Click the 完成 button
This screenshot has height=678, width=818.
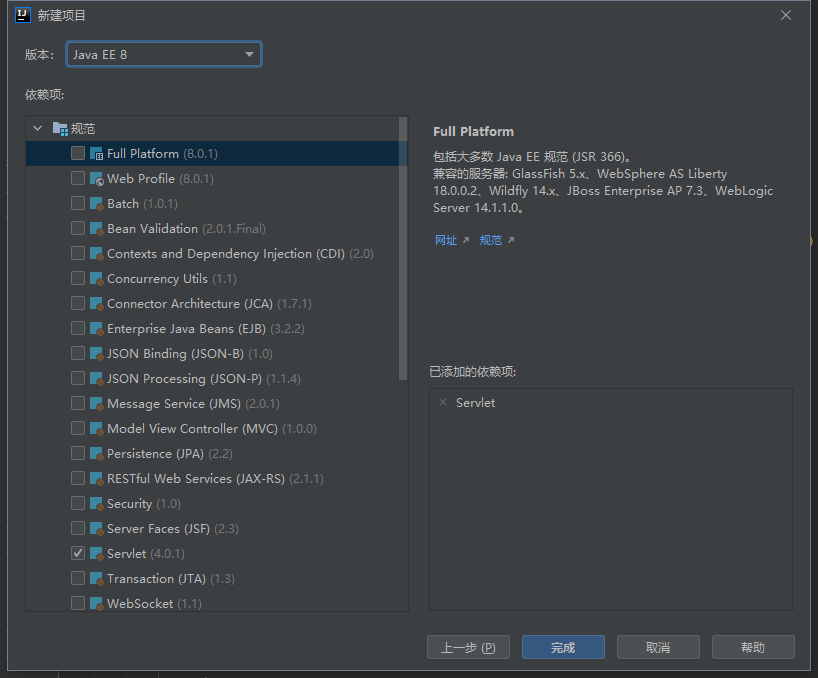pyautogui.click(x=563, y=647)
